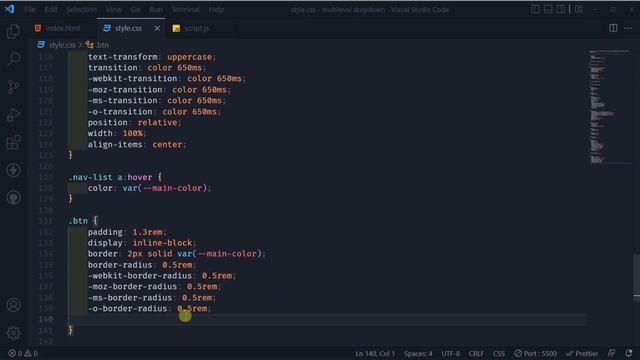Click -moz-transition: color 650ms line
640x360 pixels.
pyautogui.click(x=159, y=89)
